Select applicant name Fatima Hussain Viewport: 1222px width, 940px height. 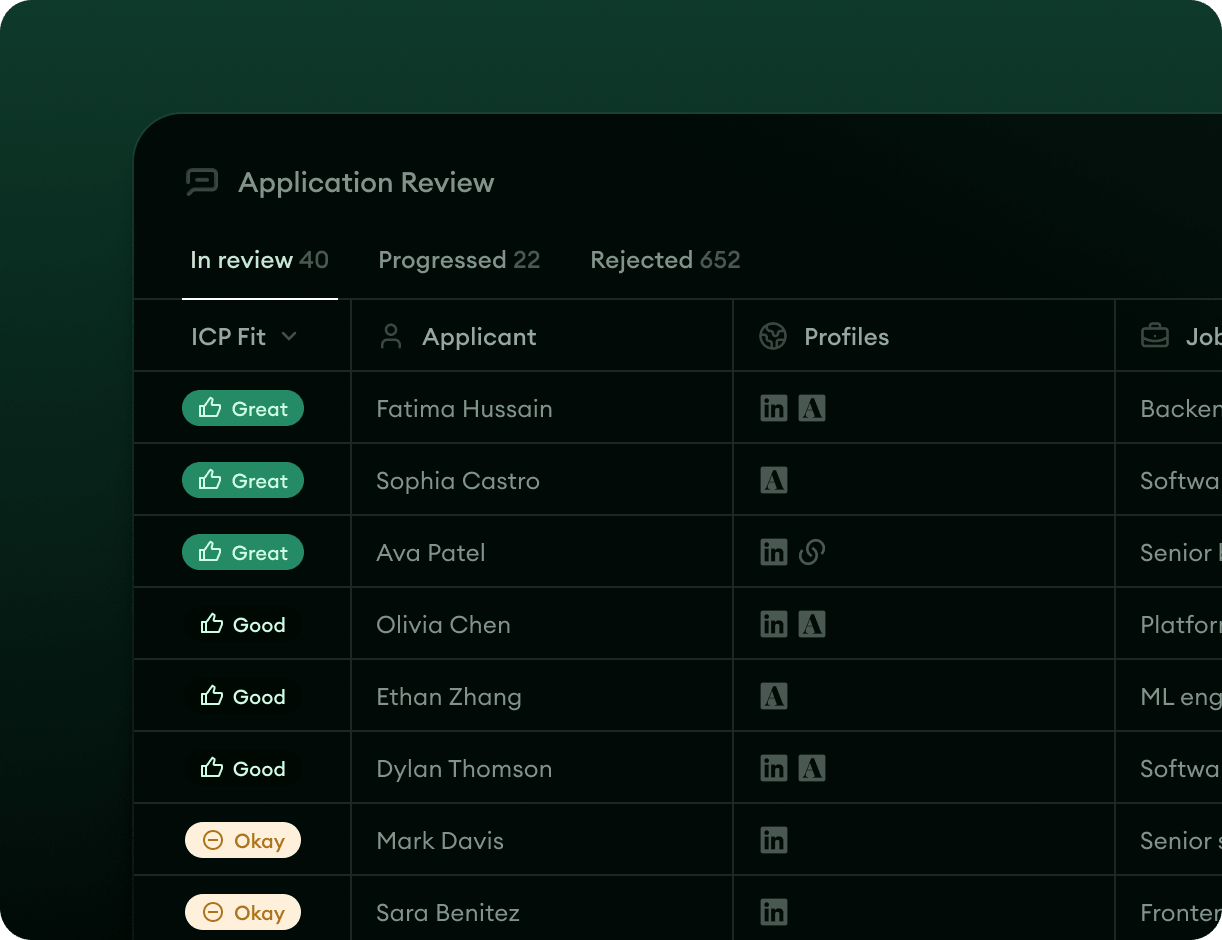(464, 408)
